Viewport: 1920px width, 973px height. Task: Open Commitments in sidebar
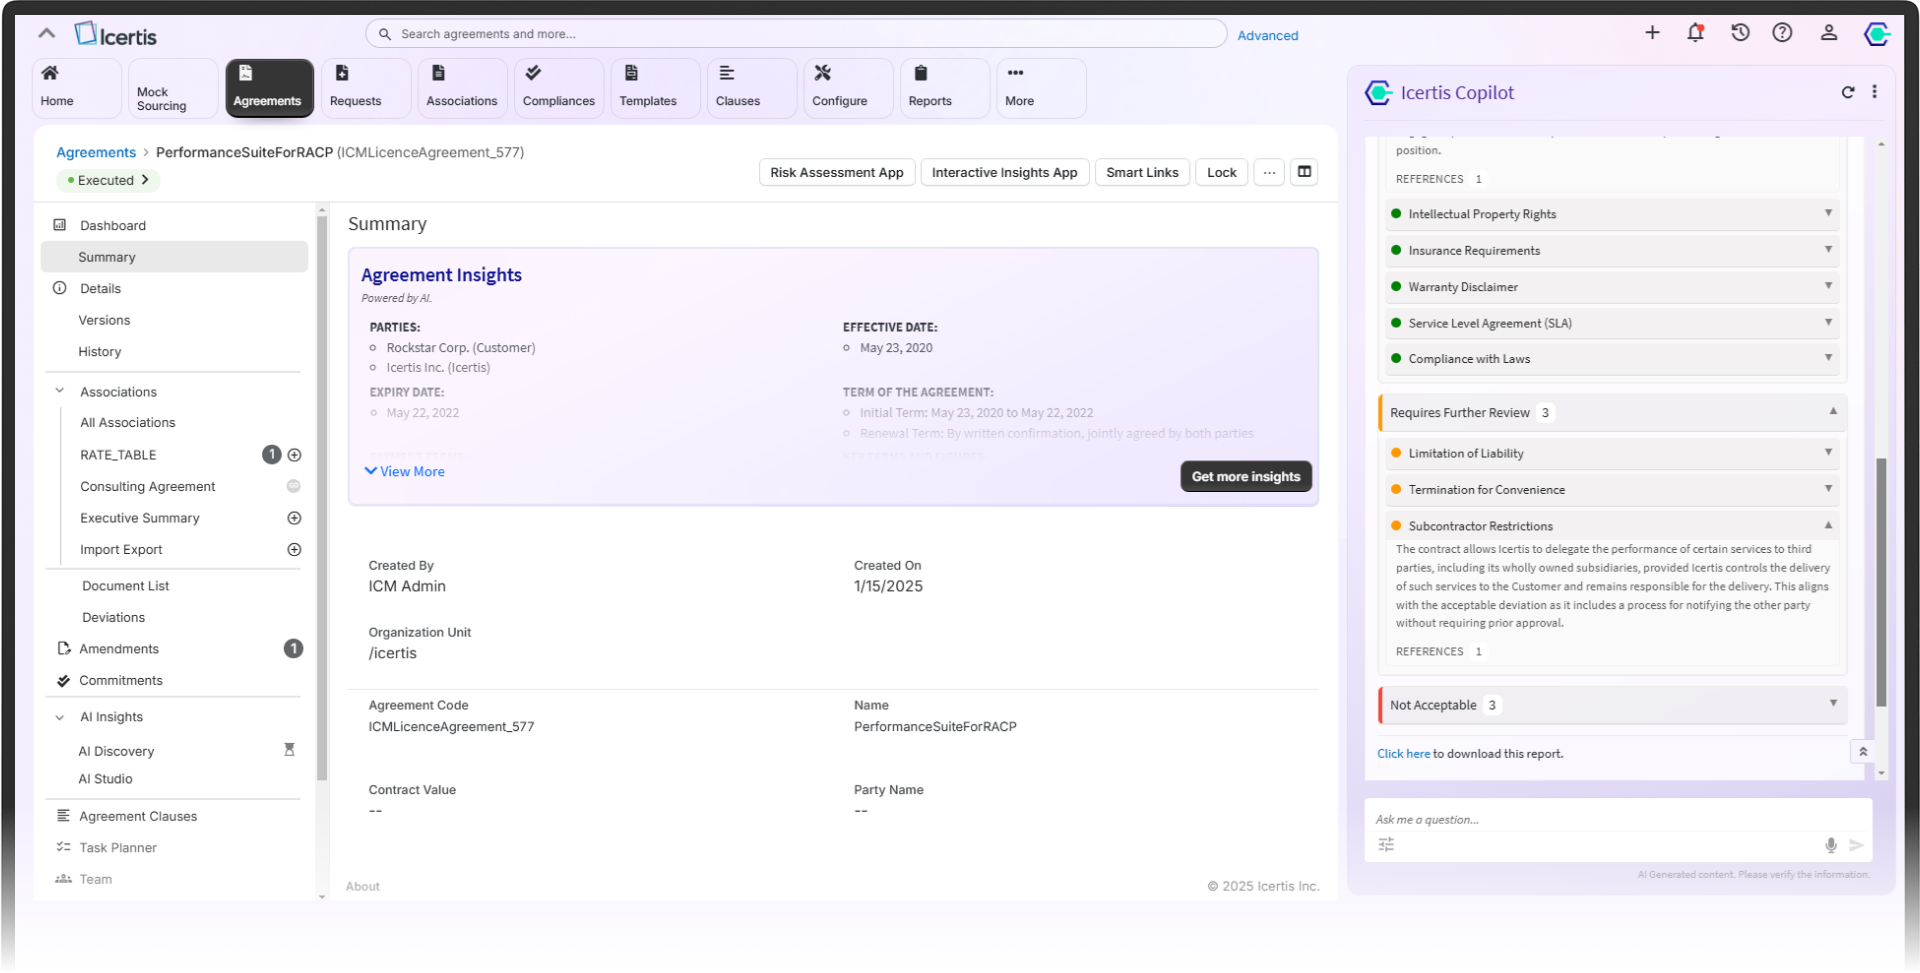pos(121,681)
